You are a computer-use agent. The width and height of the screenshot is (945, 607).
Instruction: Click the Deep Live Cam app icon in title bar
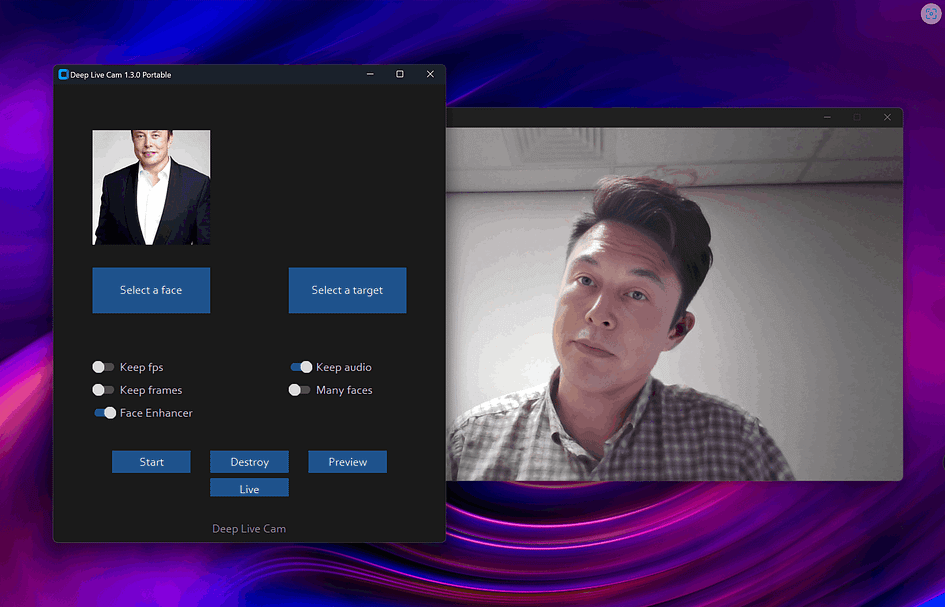click(63, 74)
